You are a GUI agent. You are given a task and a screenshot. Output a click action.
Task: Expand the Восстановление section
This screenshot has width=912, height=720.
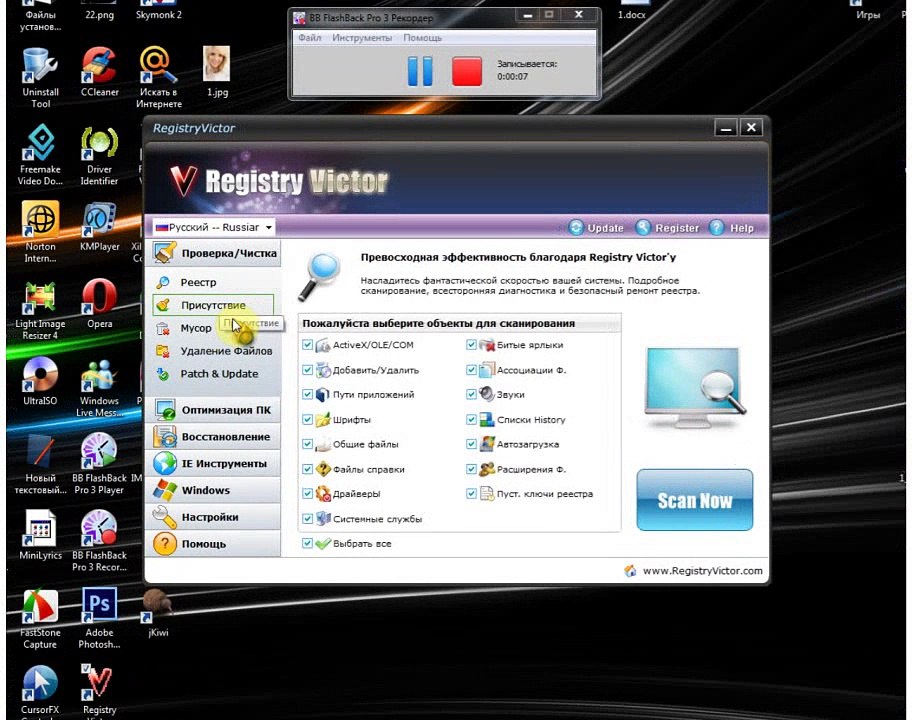pos(213,437)
